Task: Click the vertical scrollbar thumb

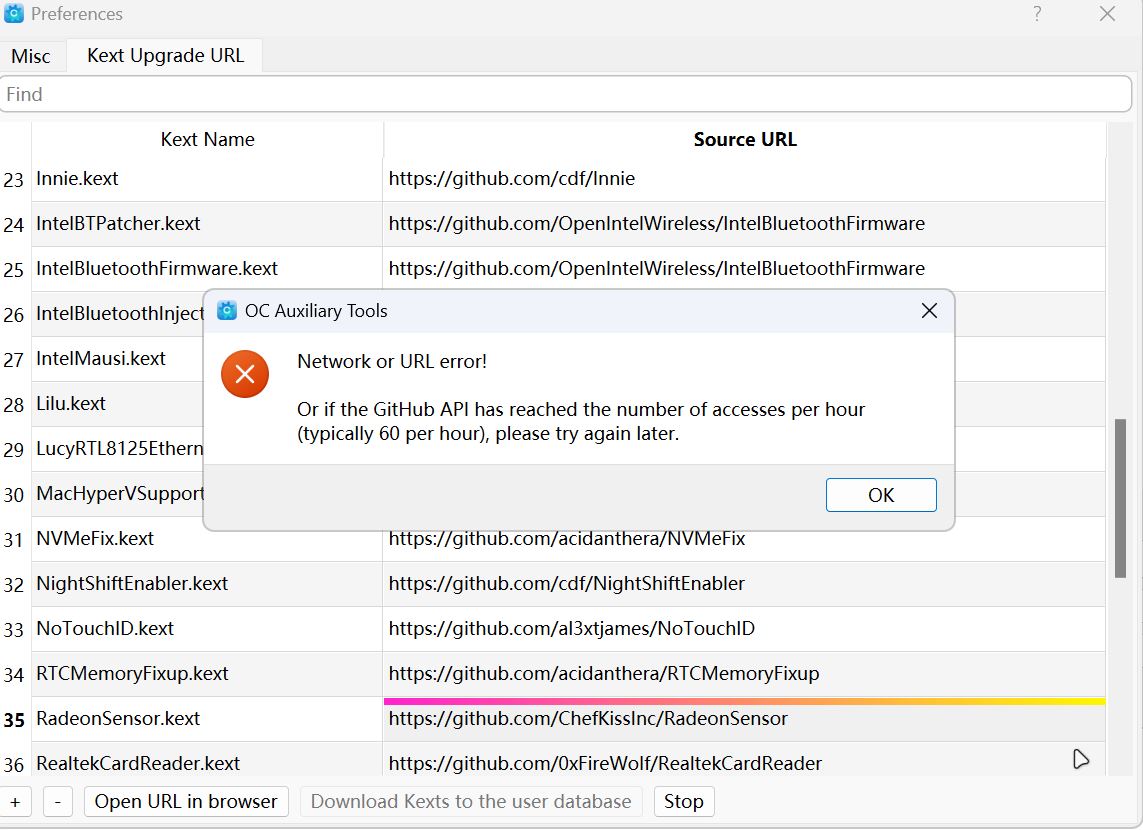Action: [1121, 497]
